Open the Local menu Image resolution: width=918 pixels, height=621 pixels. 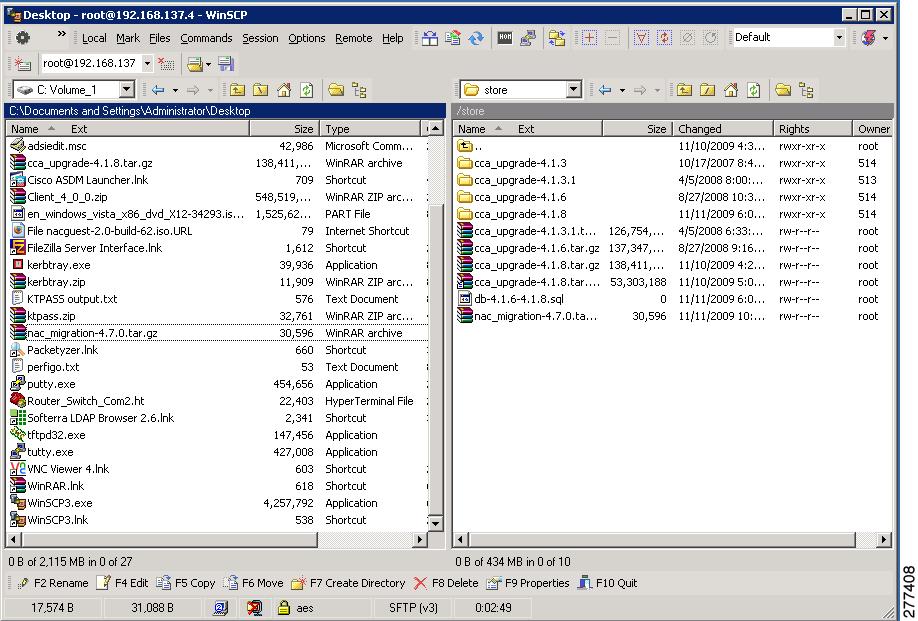[x=94, y=38]
